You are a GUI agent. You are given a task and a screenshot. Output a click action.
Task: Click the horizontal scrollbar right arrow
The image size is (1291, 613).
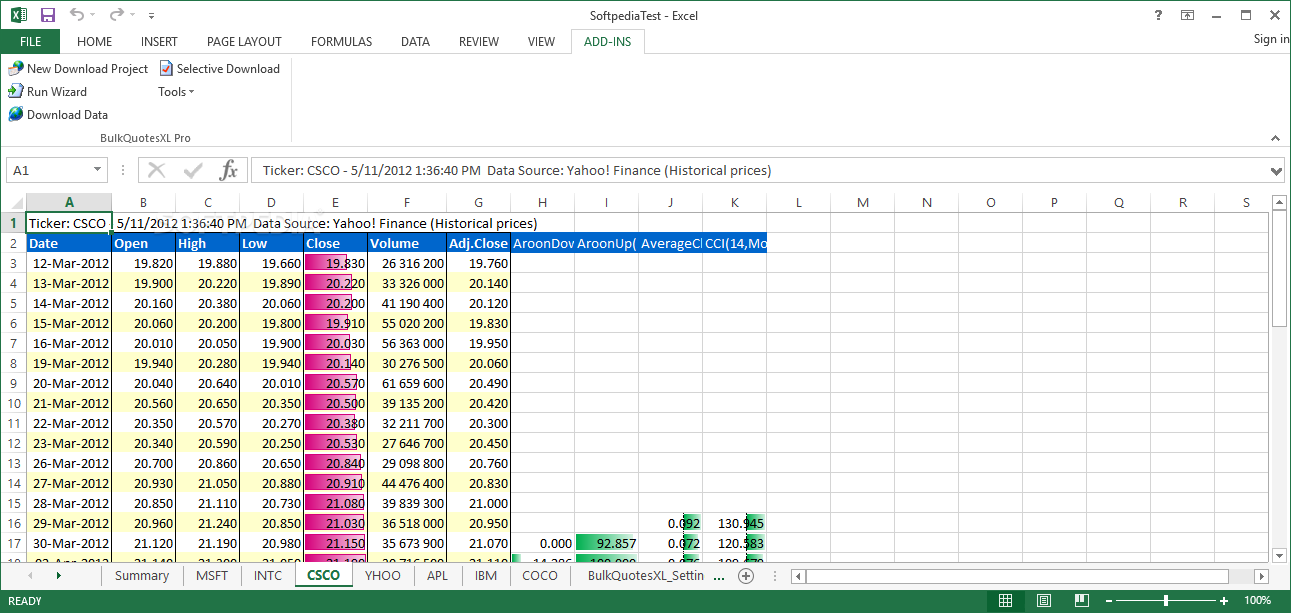click(x=1262, y=576)
